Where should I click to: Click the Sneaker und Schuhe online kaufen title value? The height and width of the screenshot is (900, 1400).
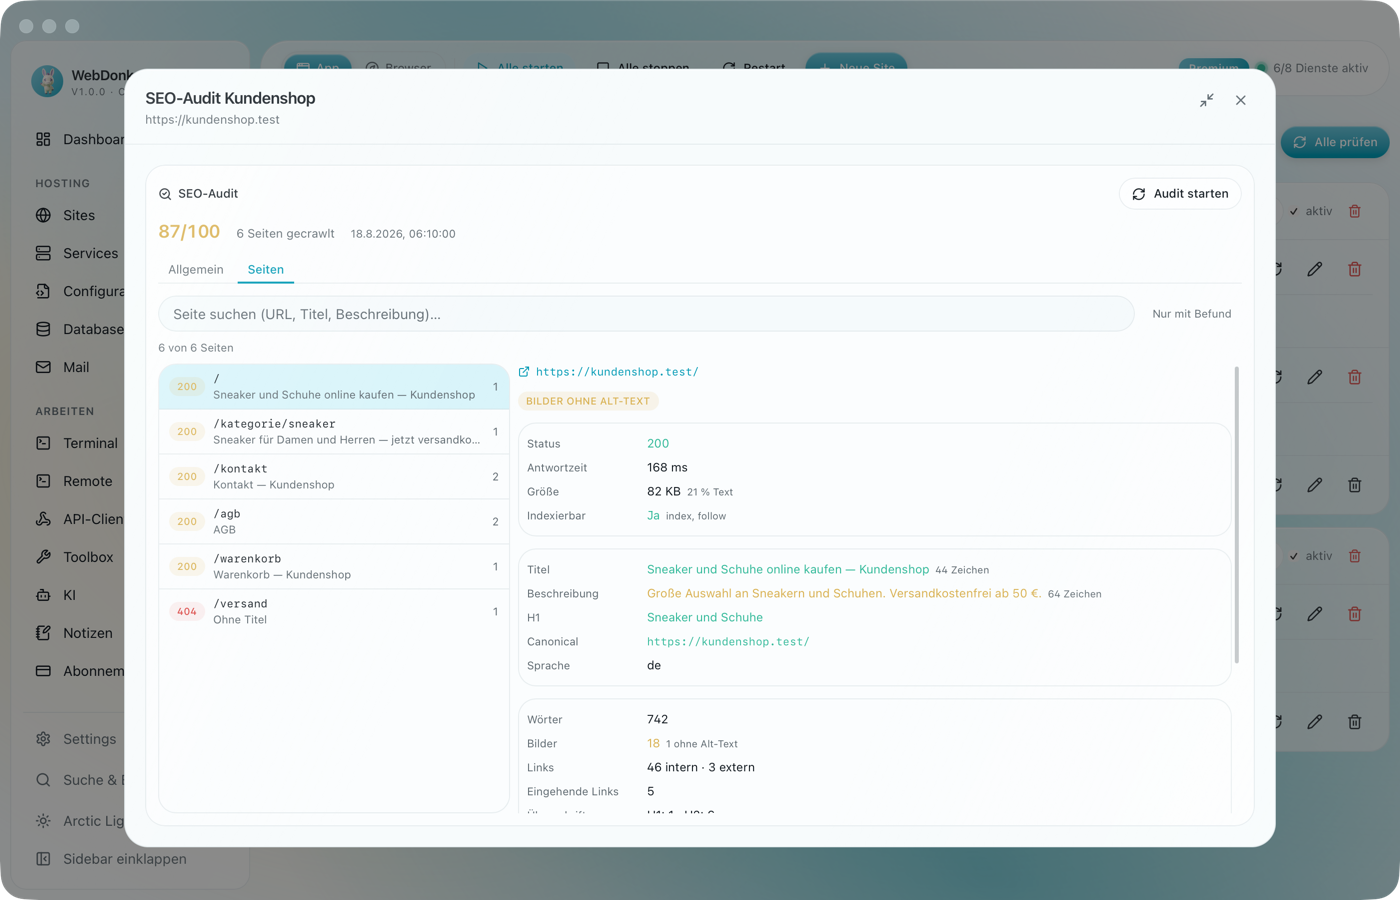(788, 570)
